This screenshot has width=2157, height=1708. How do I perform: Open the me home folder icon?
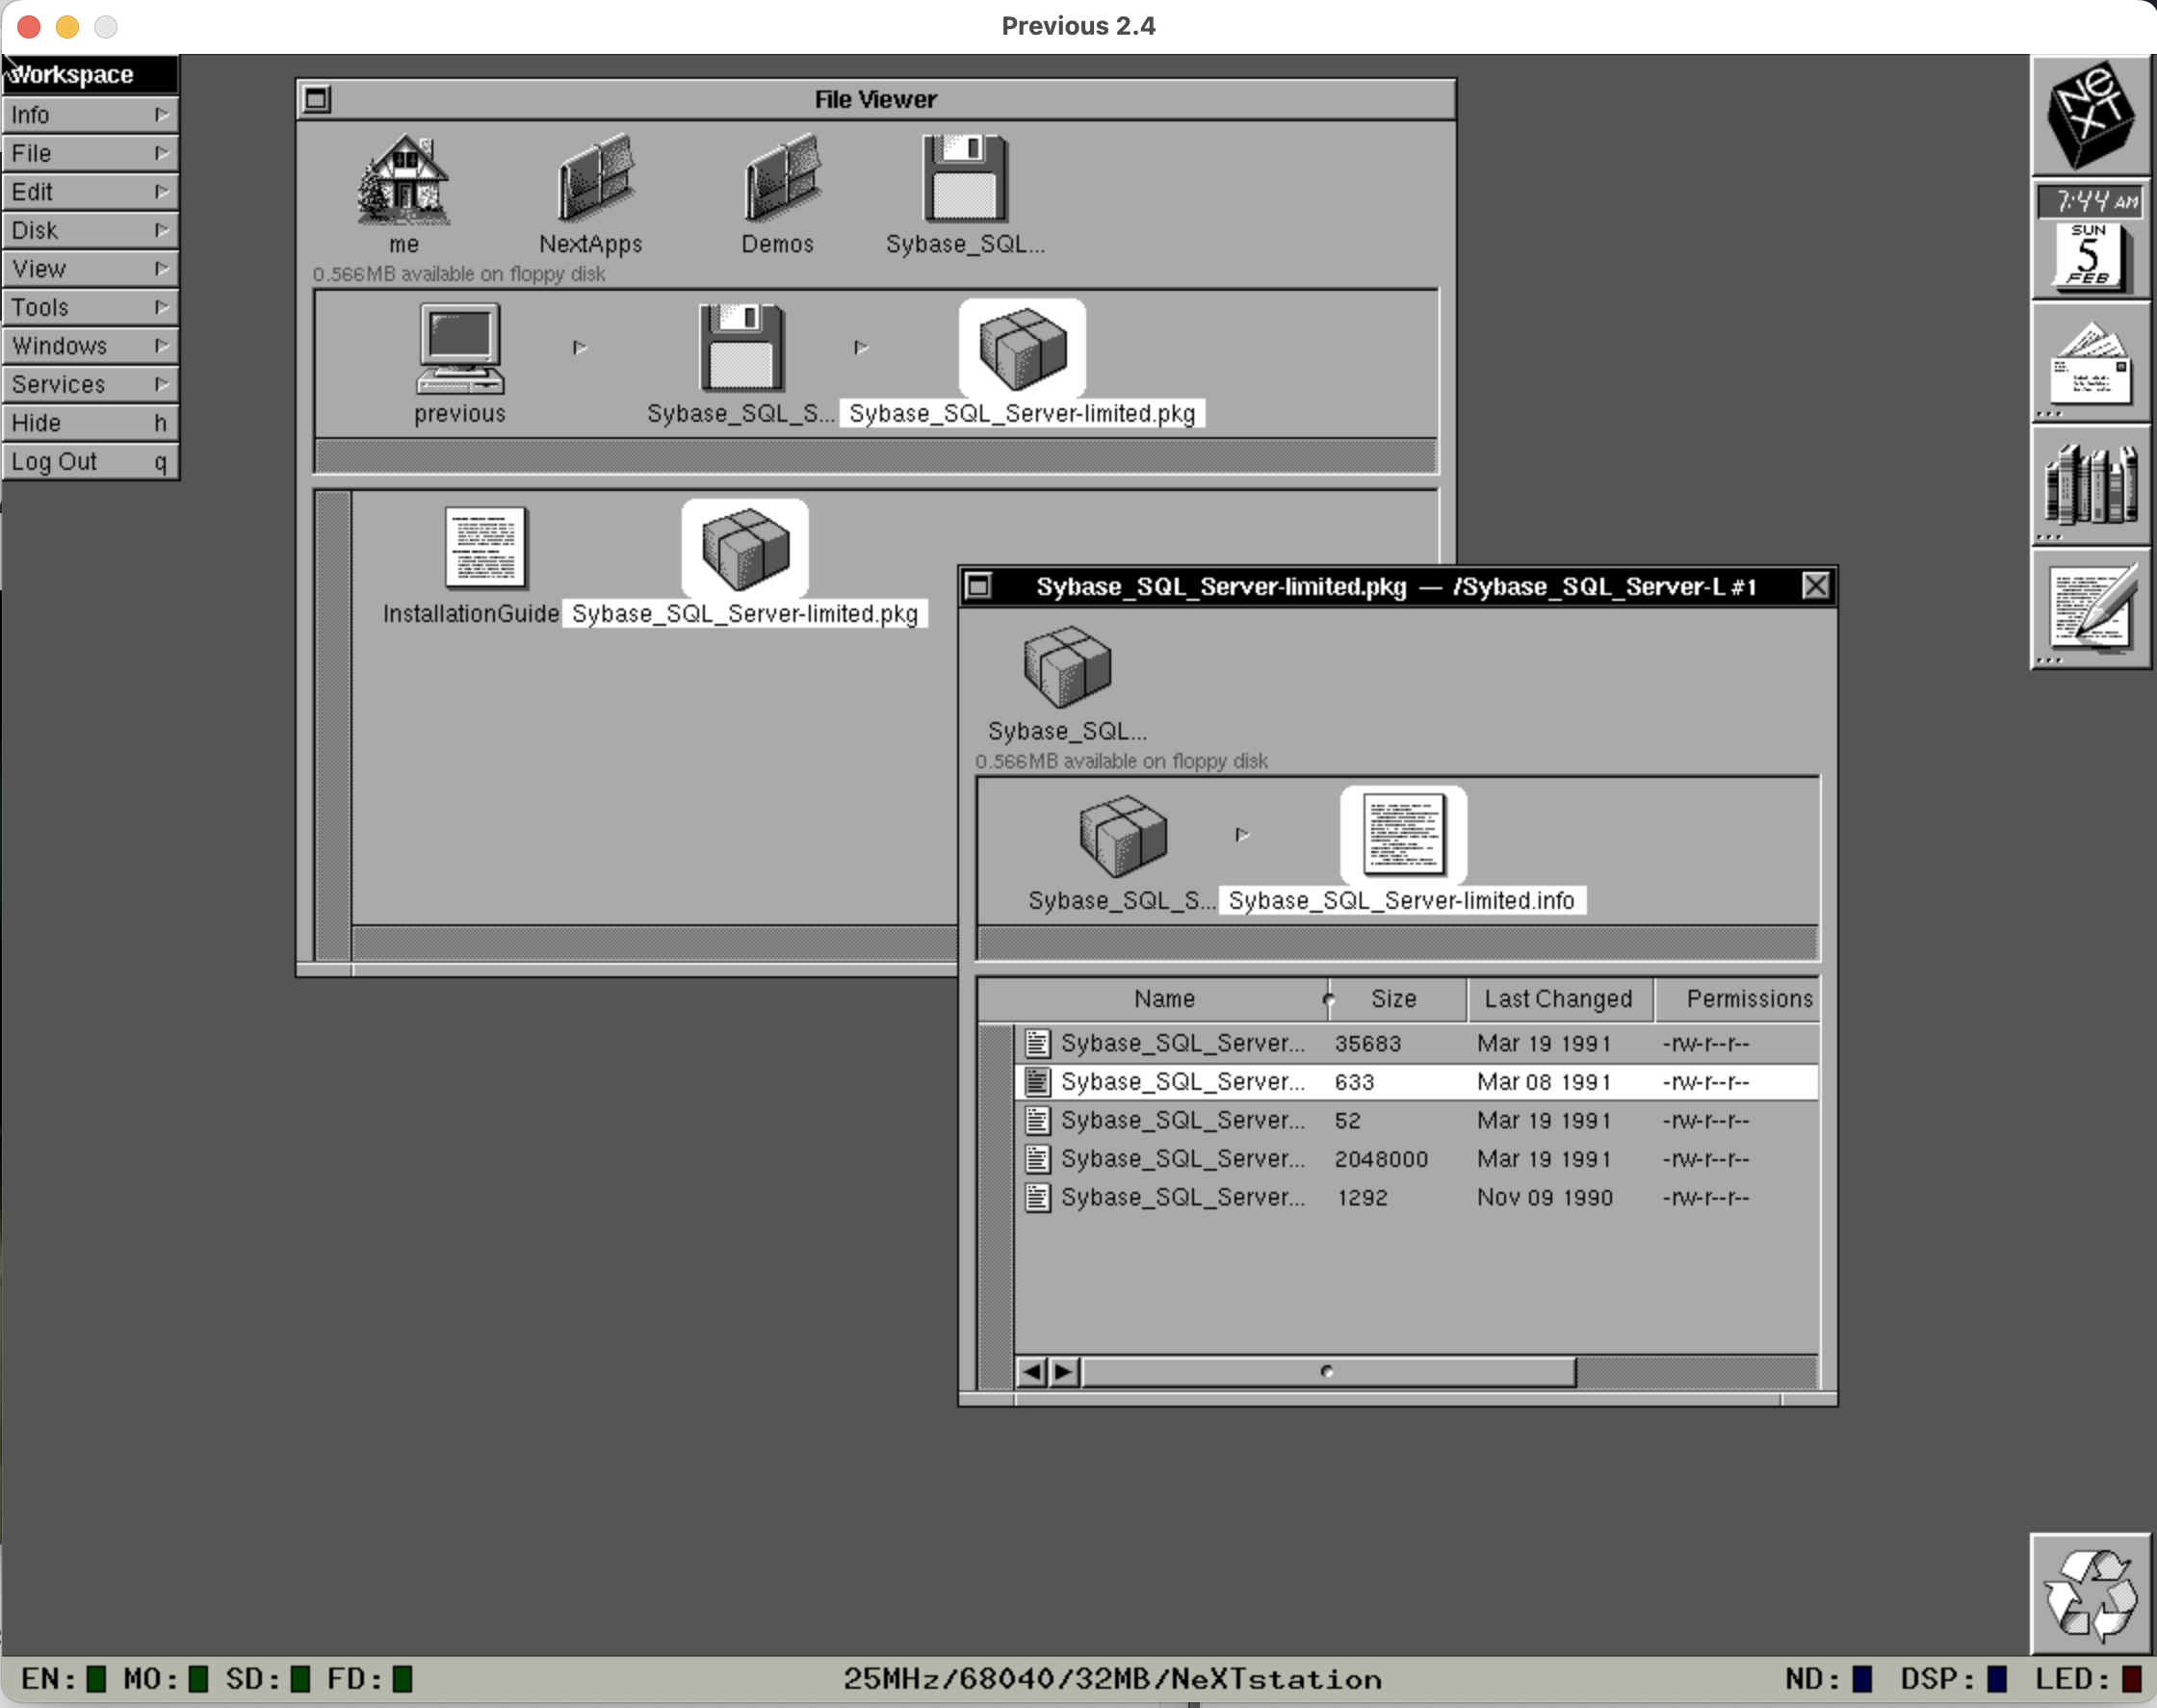click(403, 182)
